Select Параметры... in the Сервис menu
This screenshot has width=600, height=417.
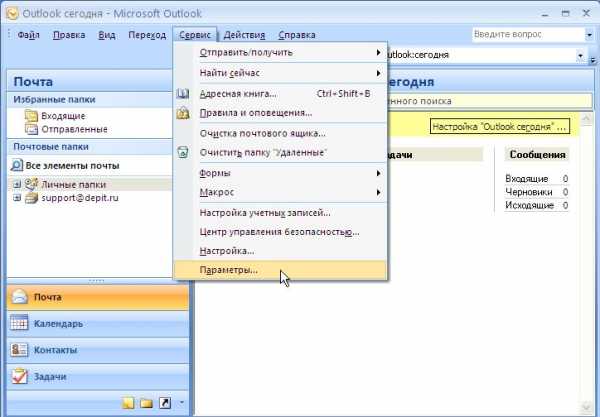pos(280,270)
